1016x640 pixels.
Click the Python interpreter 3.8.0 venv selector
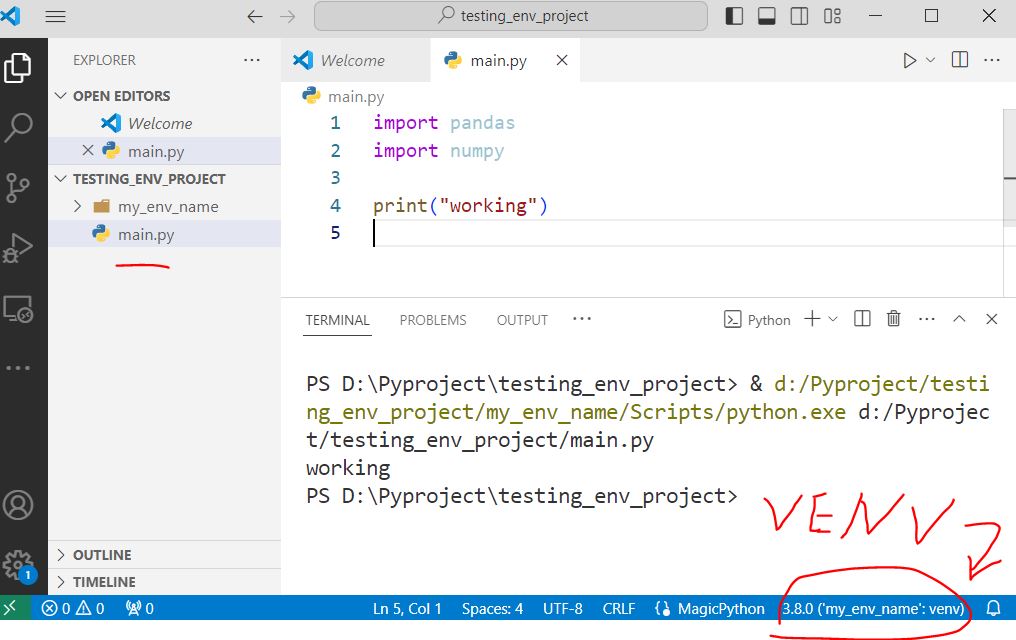873,608
